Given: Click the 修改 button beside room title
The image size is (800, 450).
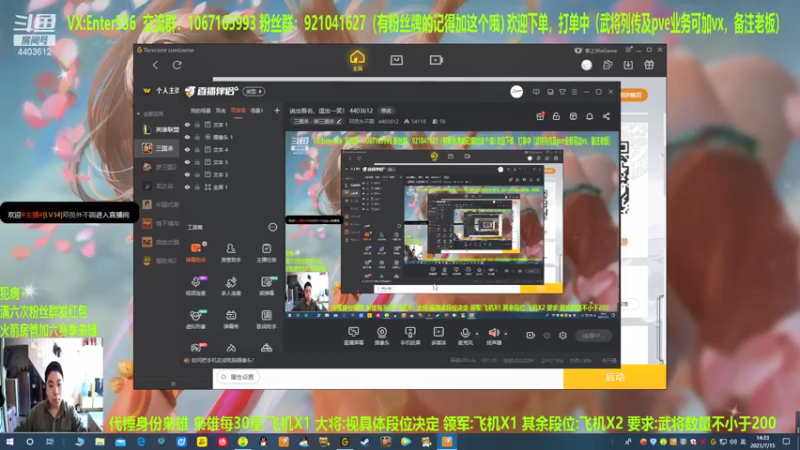Looking at the screenshot, I should pos(386,111).
